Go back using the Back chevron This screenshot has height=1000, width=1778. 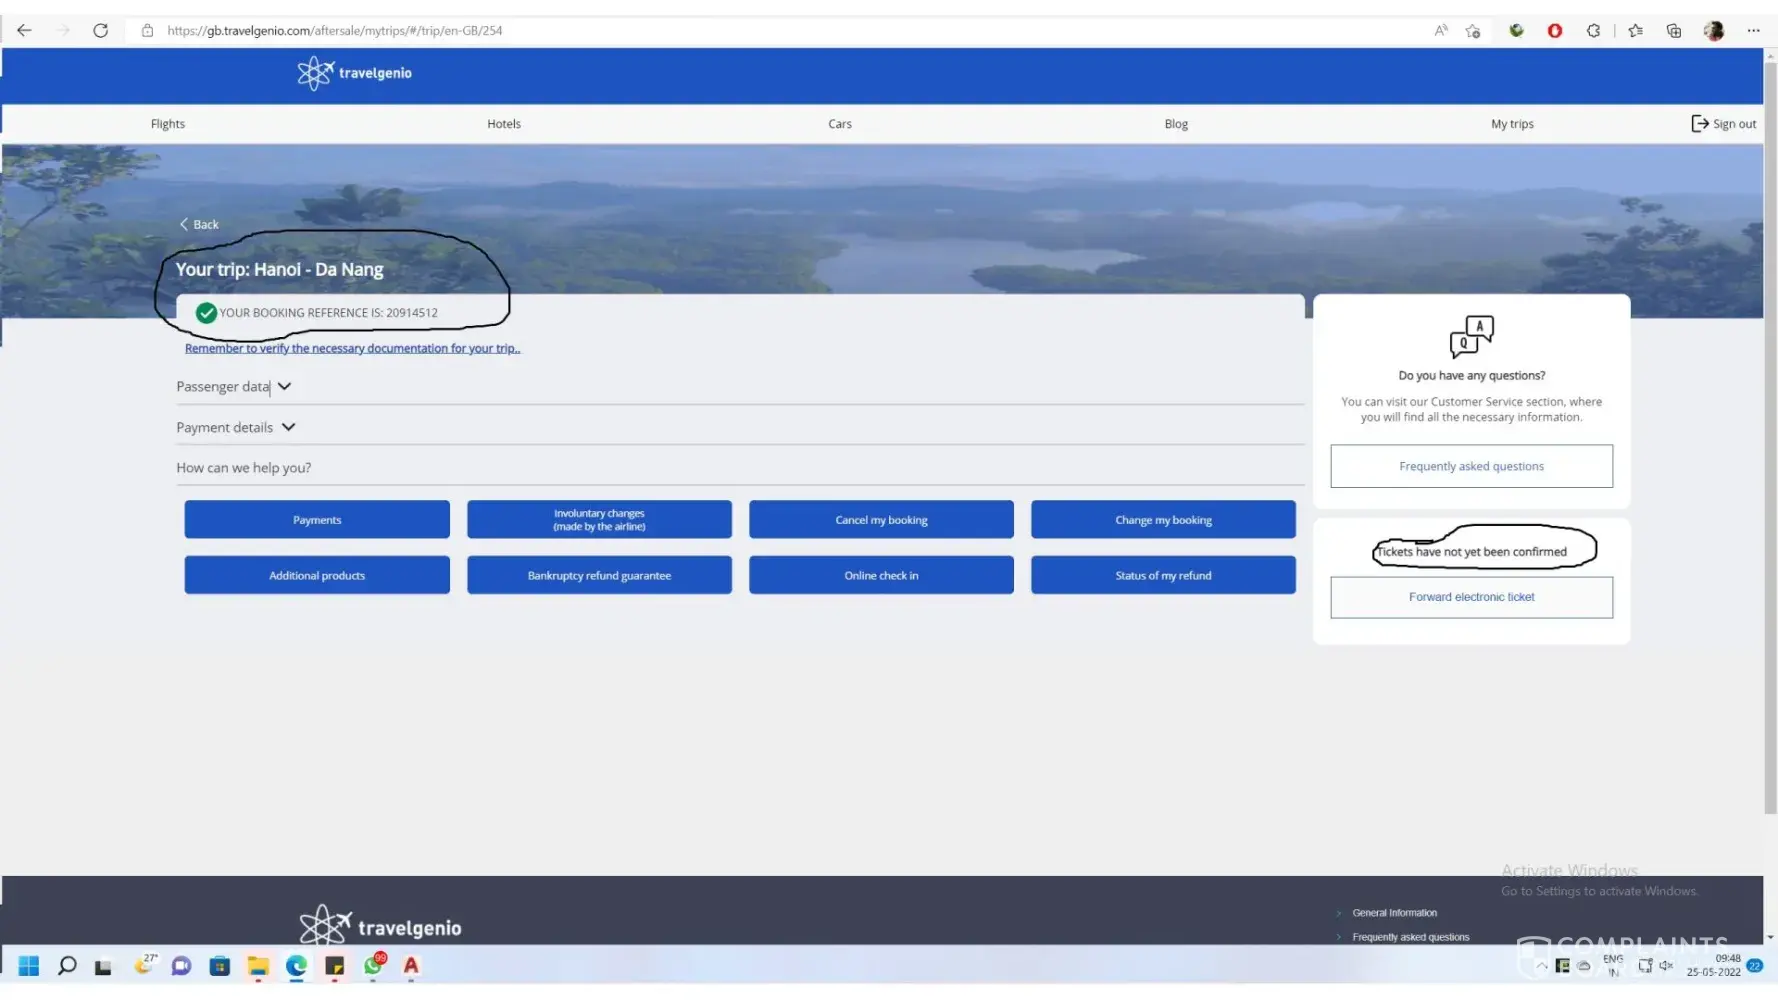point(198,225)
